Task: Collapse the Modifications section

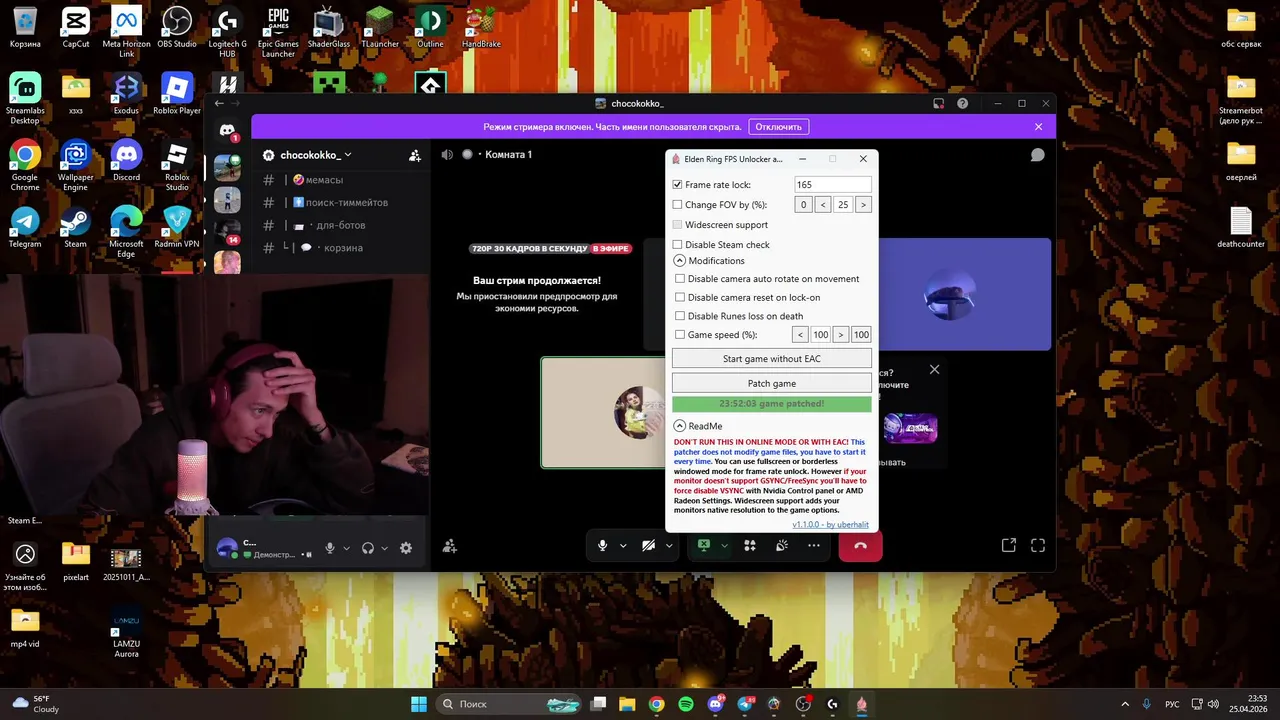Action: 679,261
